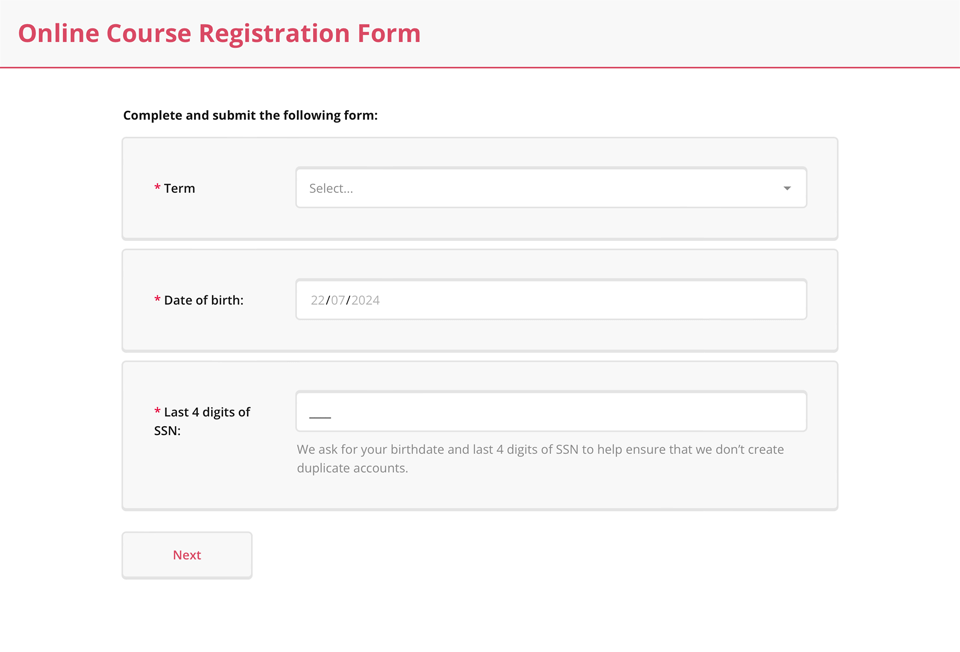Open the Term dropdown

tap(550, 188)
